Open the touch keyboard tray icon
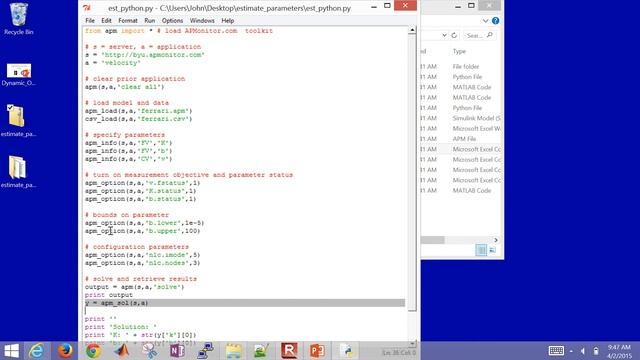 pyautogui.click(x=556, y=351)
